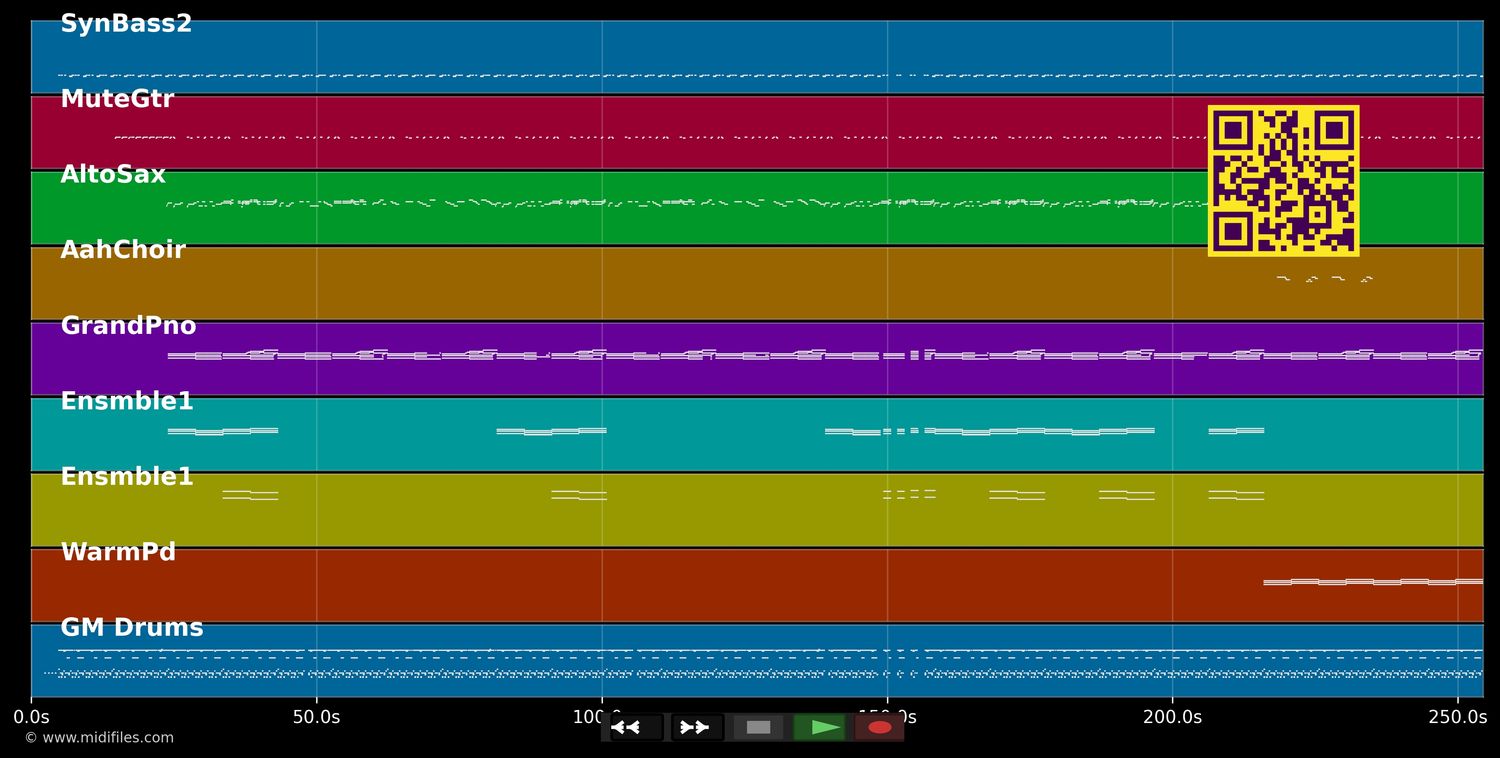Image resolution: width=1500 pixels, height=758 pixels.
Task: Click the www.midifiles.com copyright text
Action: (99, 738)
